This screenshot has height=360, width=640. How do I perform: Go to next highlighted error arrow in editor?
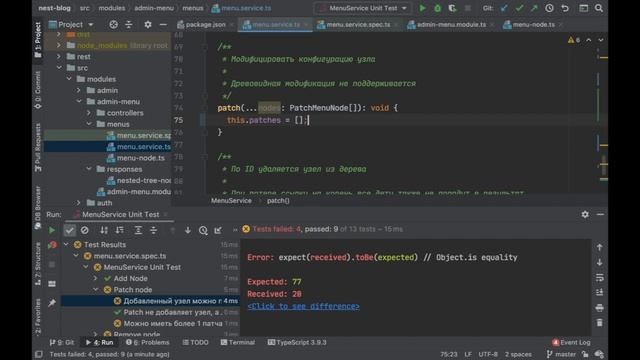[x=600, y=40]
